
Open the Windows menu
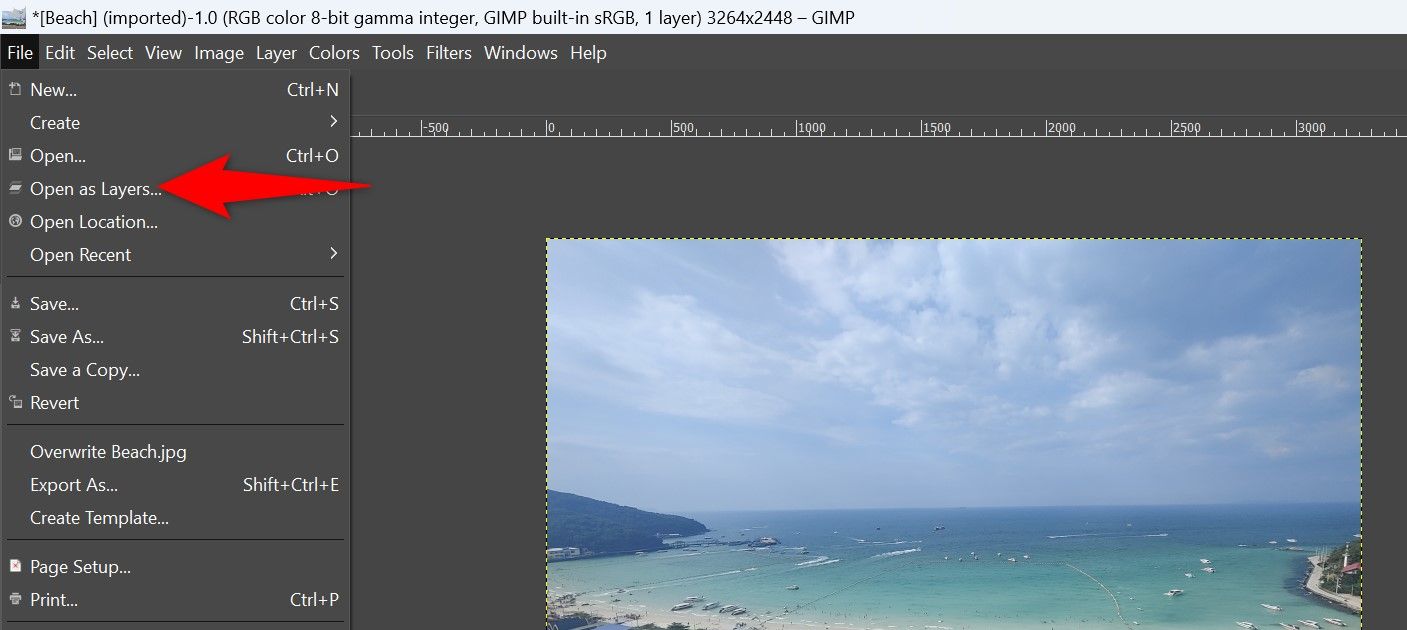coord(520,52)
